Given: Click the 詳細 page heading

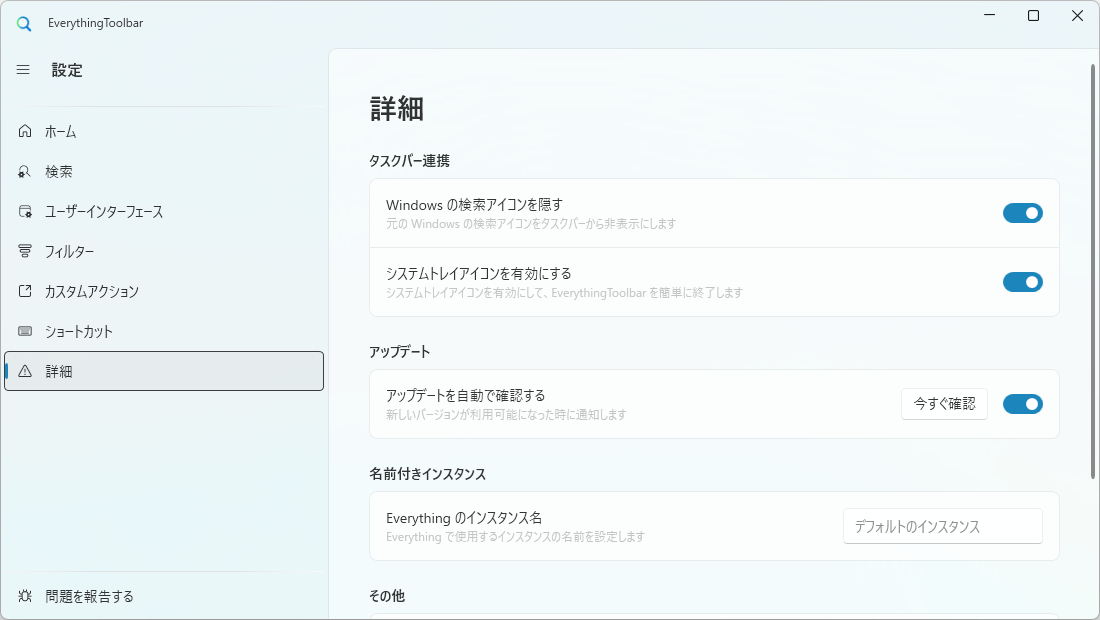Looking at the screenshot, I should click(x=396, y=109).
